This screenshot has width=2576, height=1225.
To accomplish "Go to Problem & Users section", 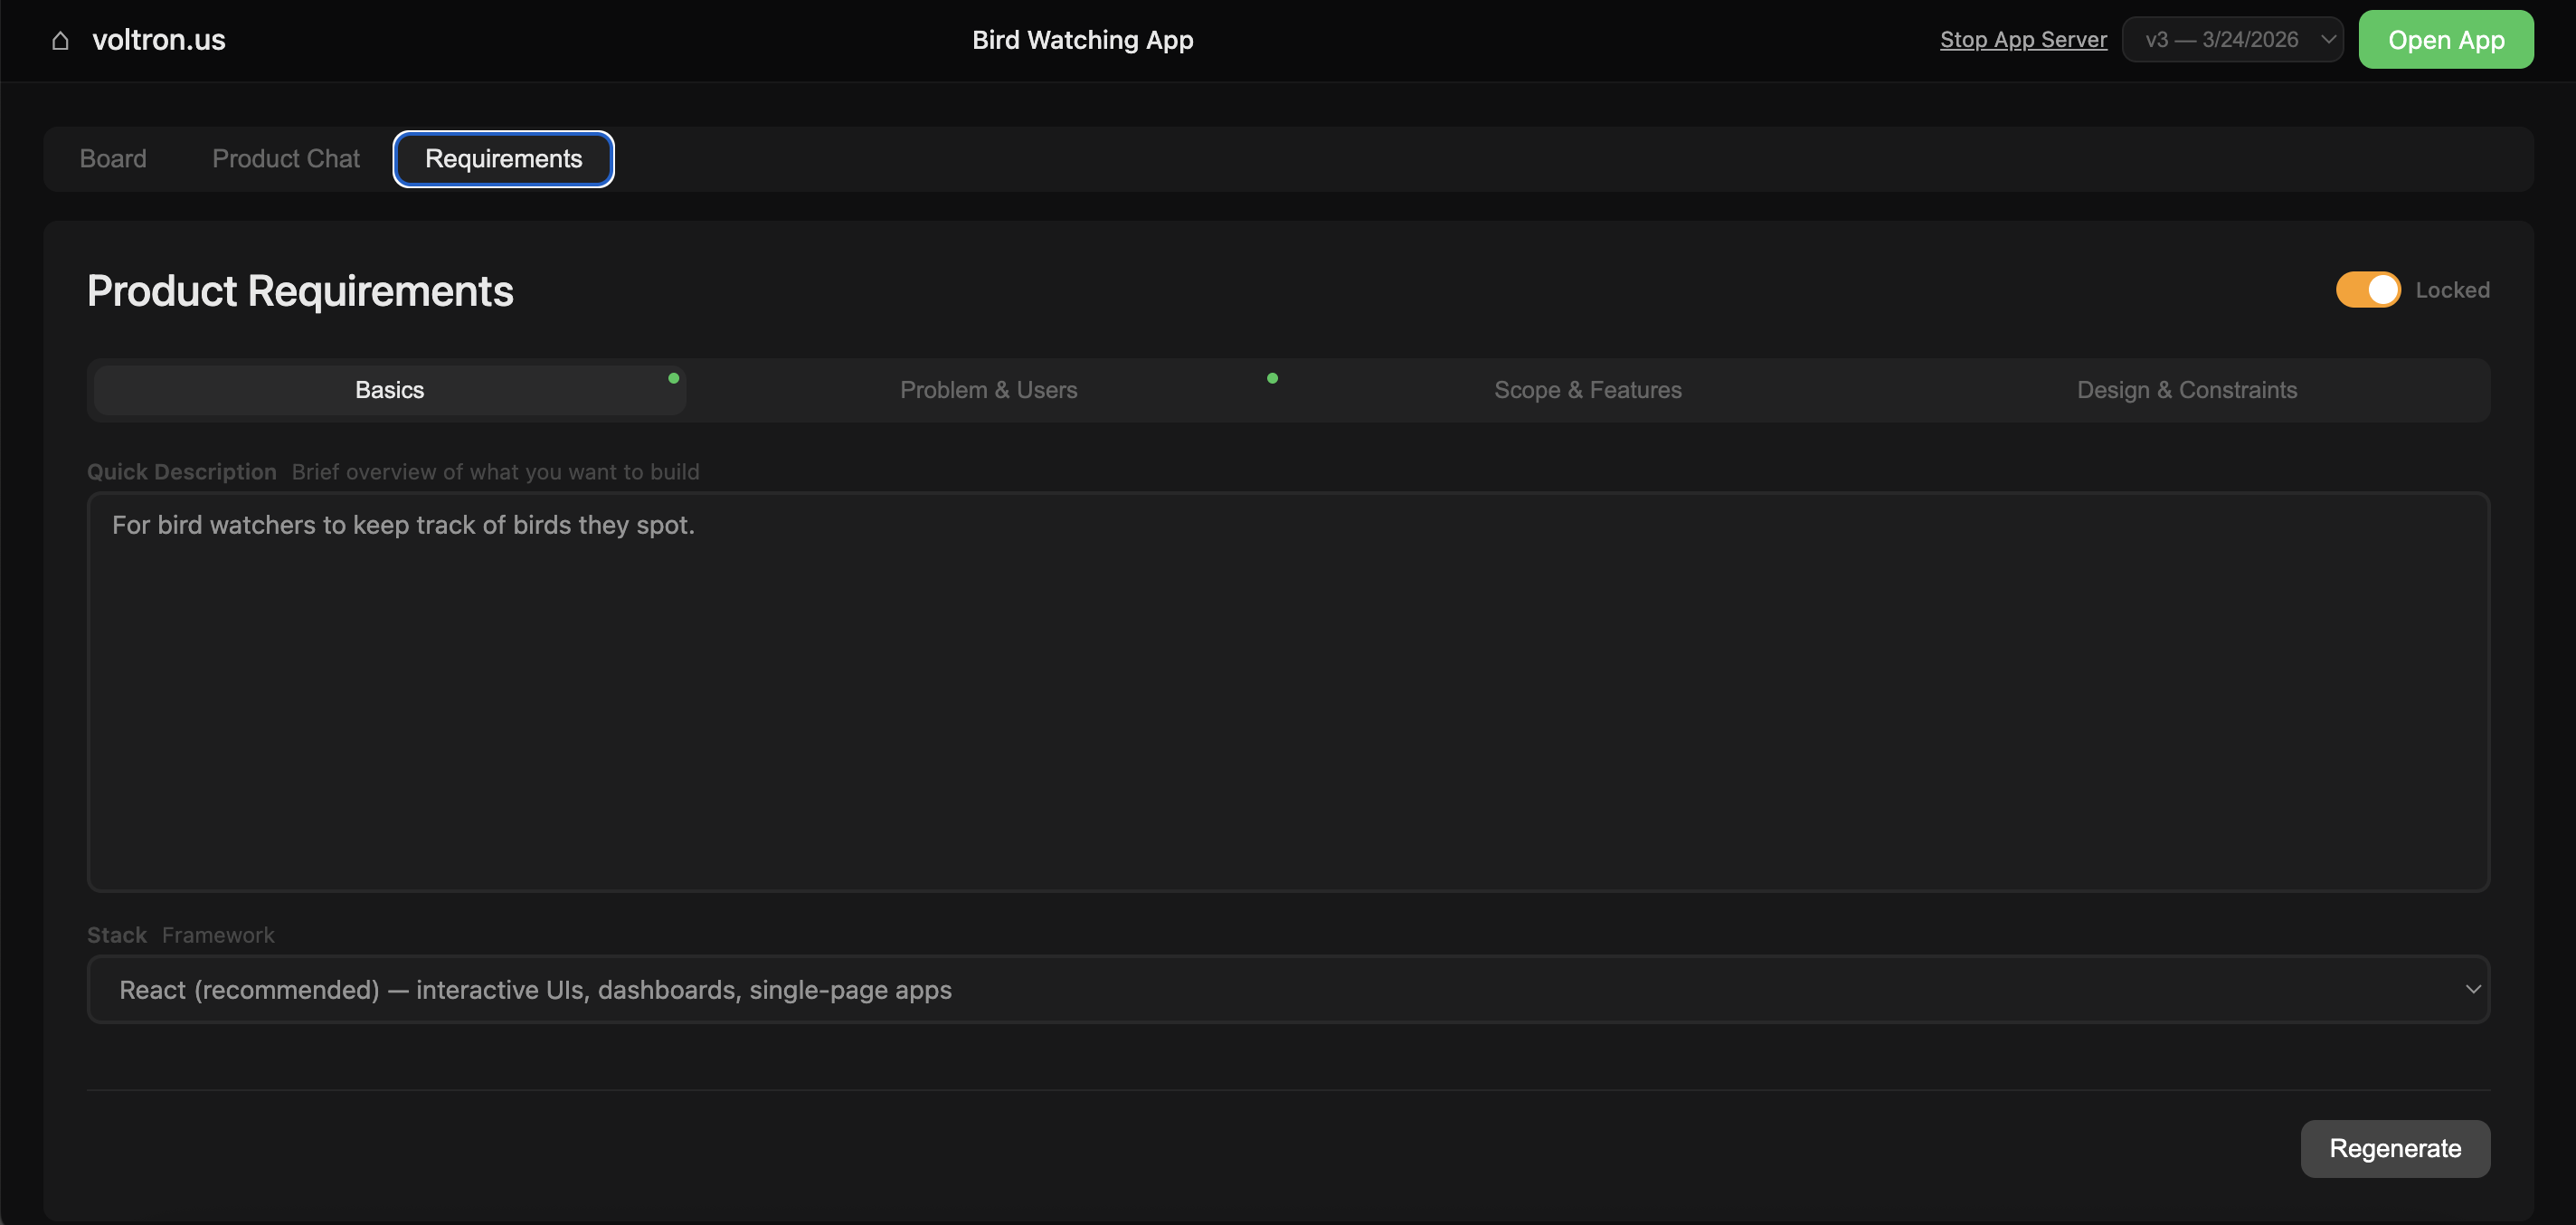I will tap(988, 390).
